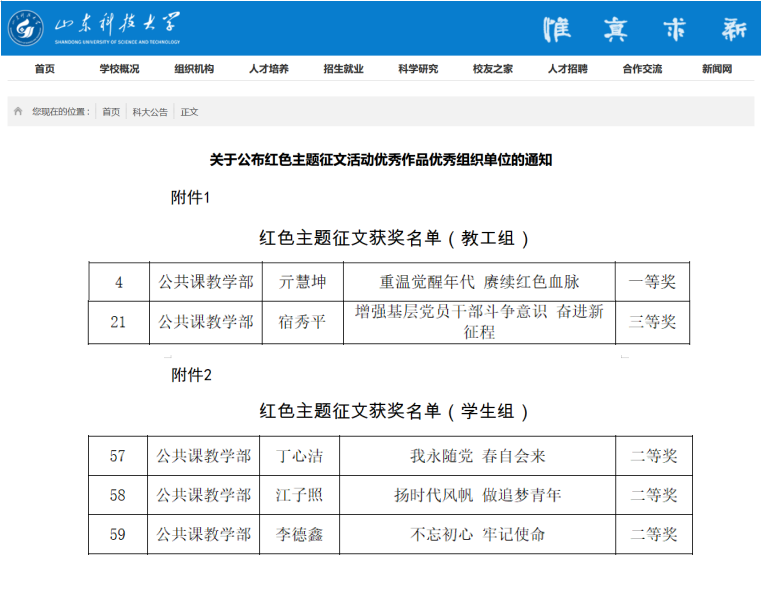
Task: Go to 新闻网 from navbar
Action: (x=716, y=69)
